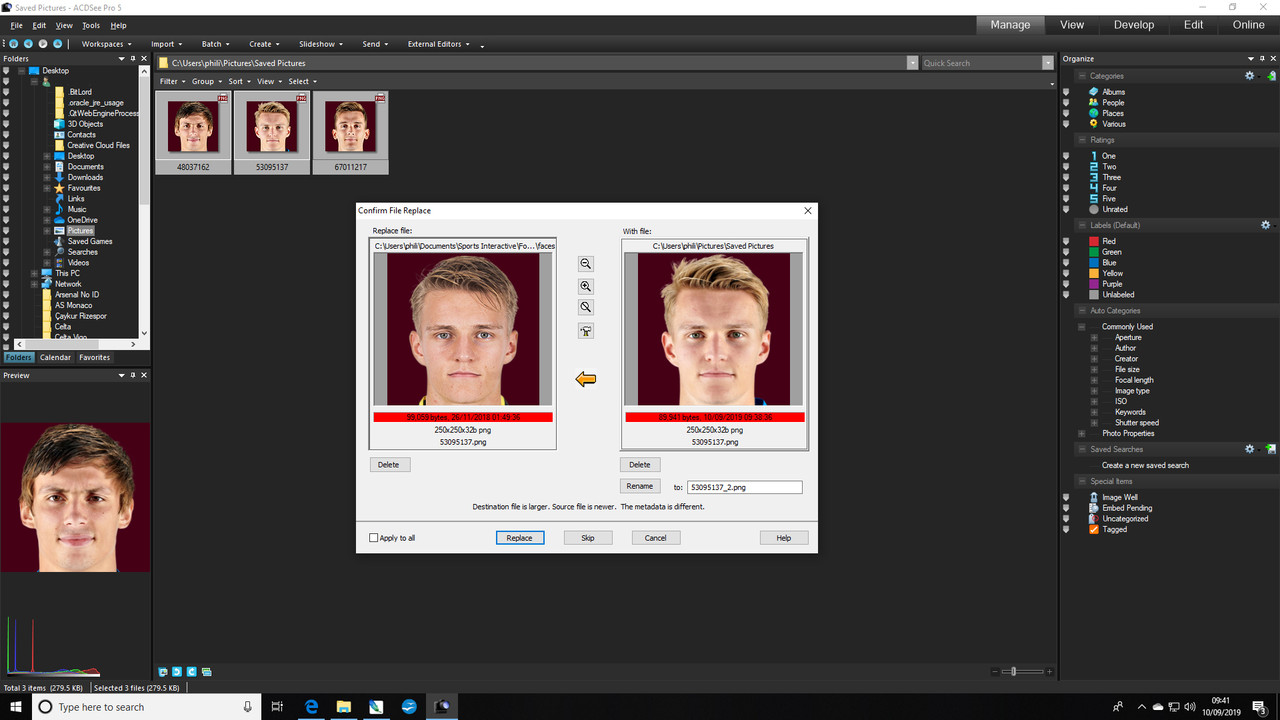
Task: Open Microsoft Edge from the taskbar
Action: coord(310,707)
